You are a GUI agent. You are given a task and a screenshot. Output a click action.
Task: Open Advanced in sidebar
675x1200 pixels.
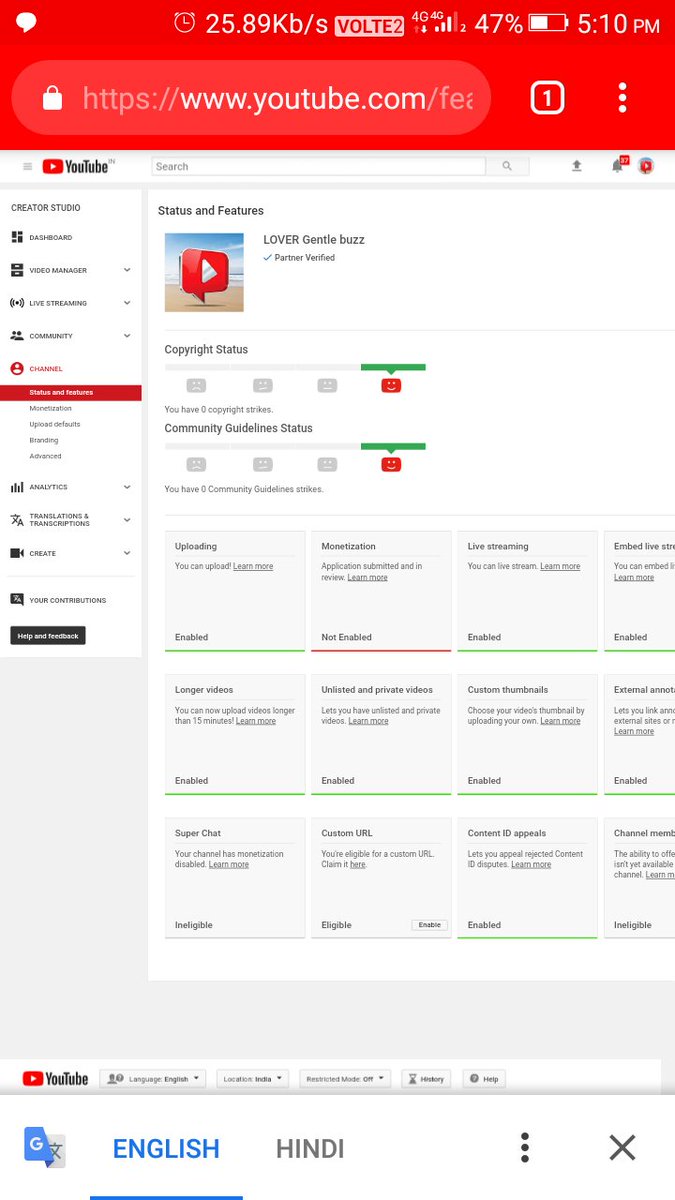[x=45, y=456]
